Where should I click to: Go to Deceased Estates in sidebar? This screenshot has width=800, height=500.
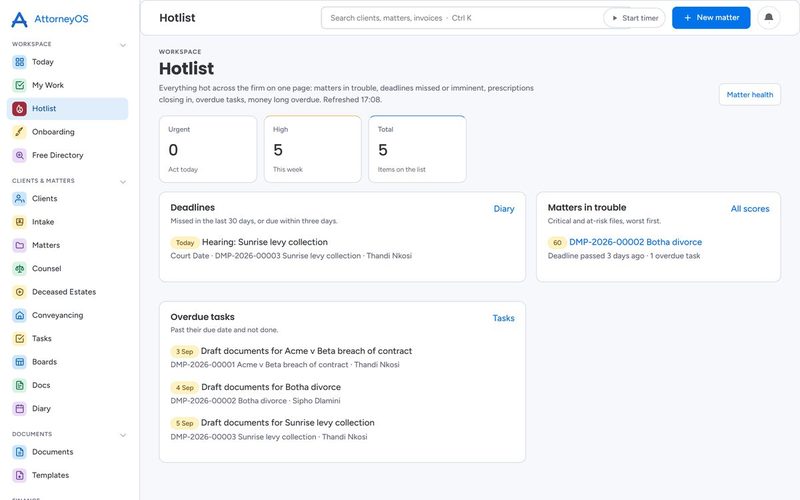coord(67,292)
